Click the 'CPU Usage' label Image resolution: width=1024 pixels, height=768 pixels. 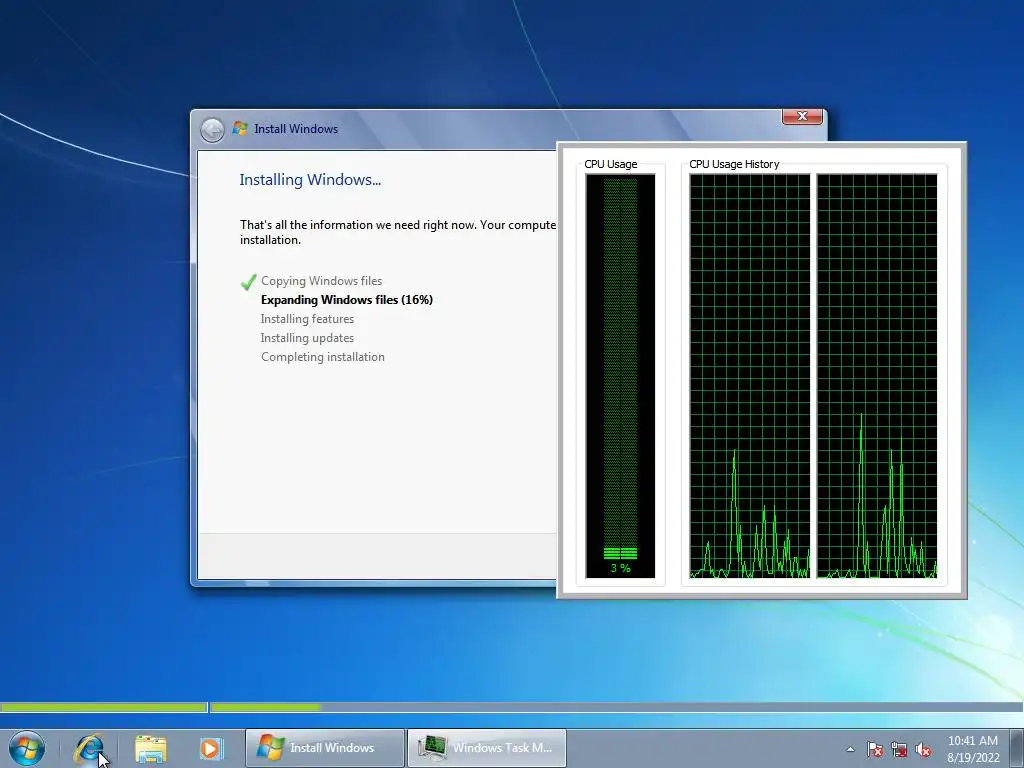[611, 164]
